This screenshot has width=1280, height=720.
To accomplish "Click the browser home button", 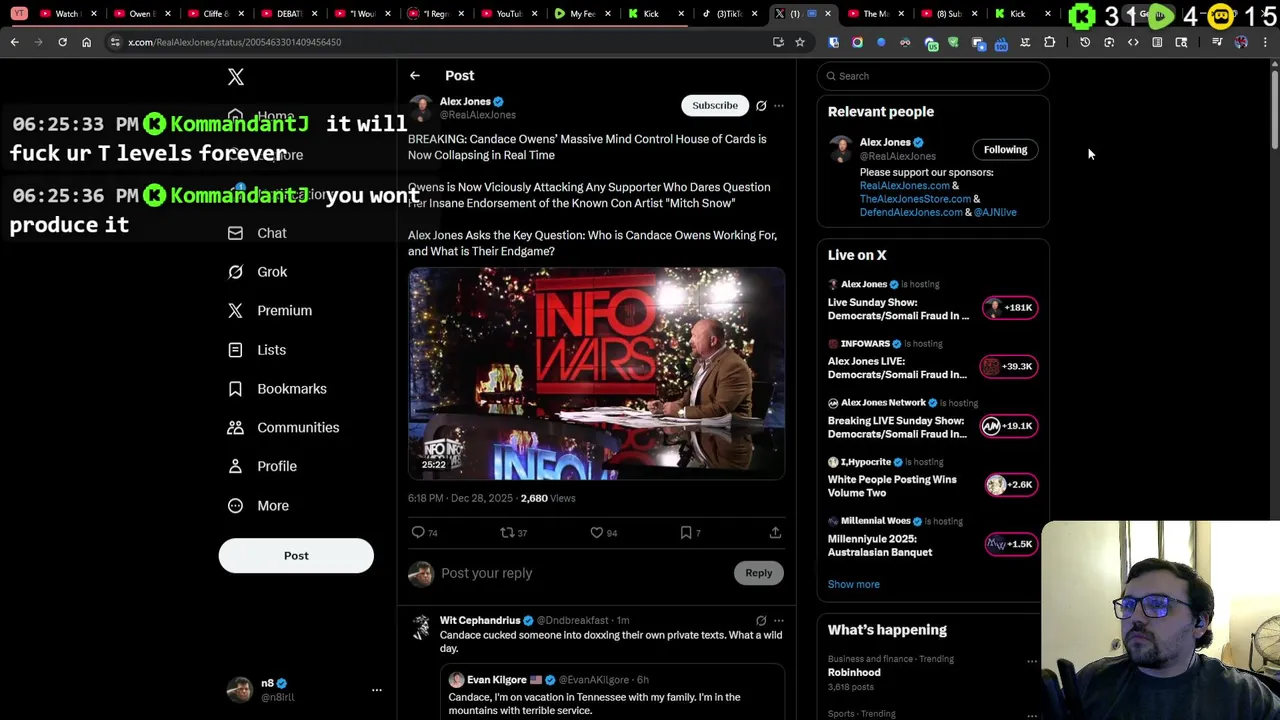I will pos(86,42).
